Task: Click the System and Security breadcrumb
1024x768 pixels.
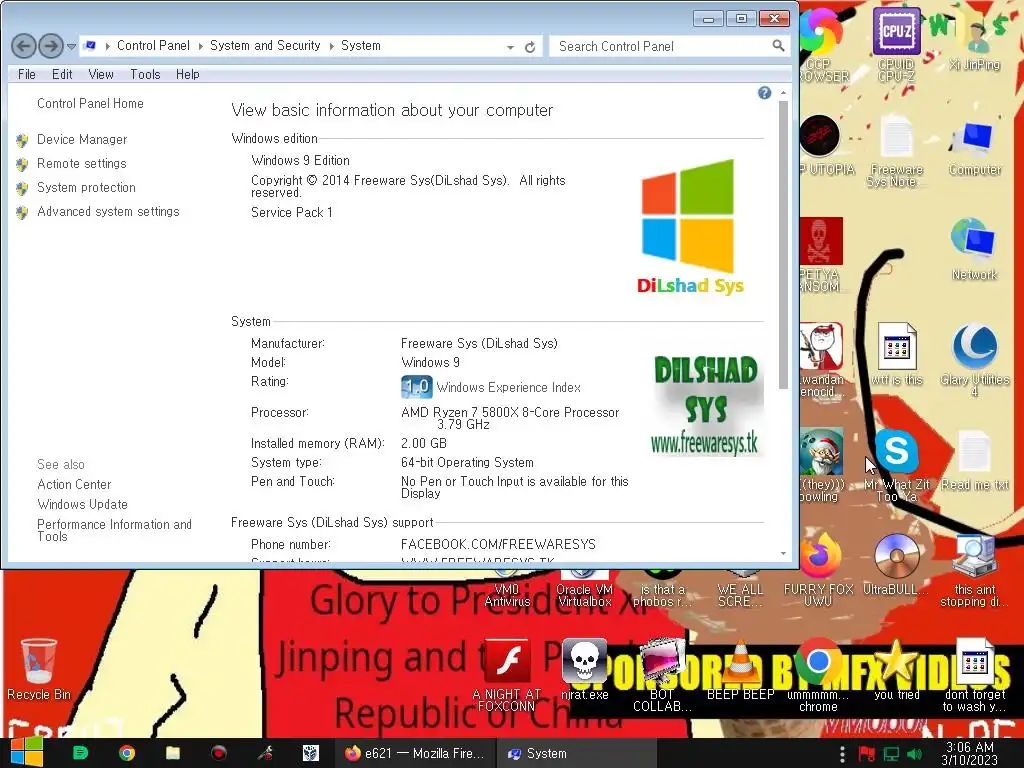Action: [265, 46]
